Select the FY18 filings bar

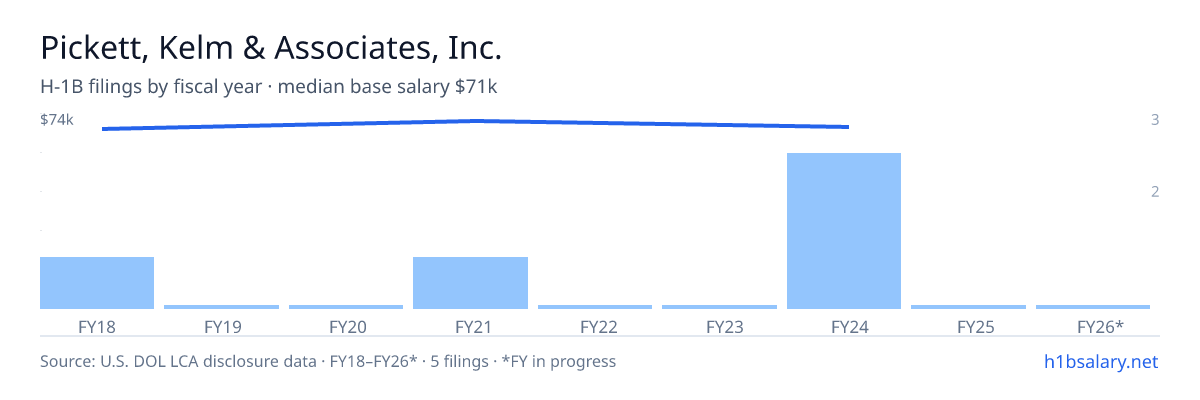pos(97,283)
